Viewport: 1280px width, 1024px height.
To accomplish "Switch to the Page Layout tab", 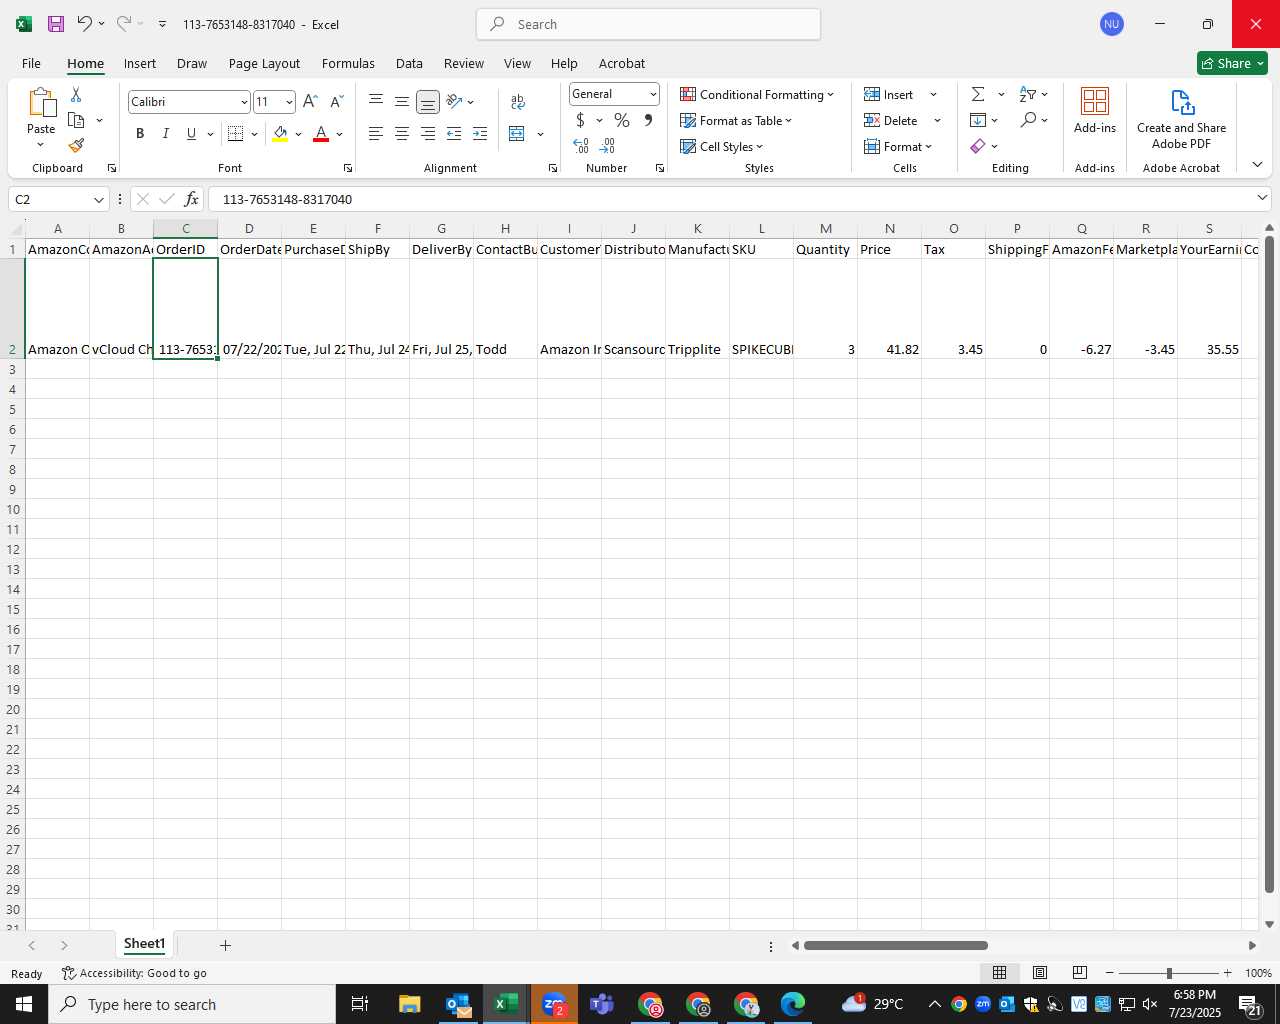I will pyautogui.click(x=264, y=63).
